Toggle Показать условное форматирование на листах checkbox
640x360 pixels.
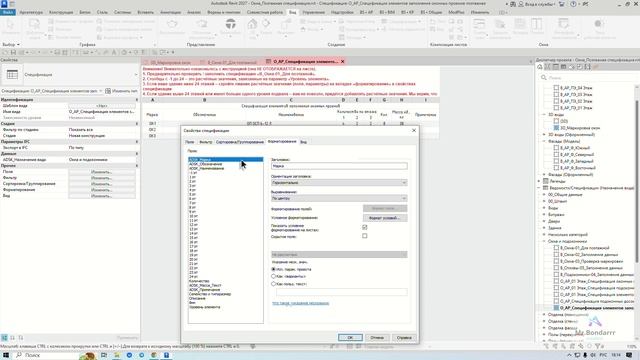point(364,227)
